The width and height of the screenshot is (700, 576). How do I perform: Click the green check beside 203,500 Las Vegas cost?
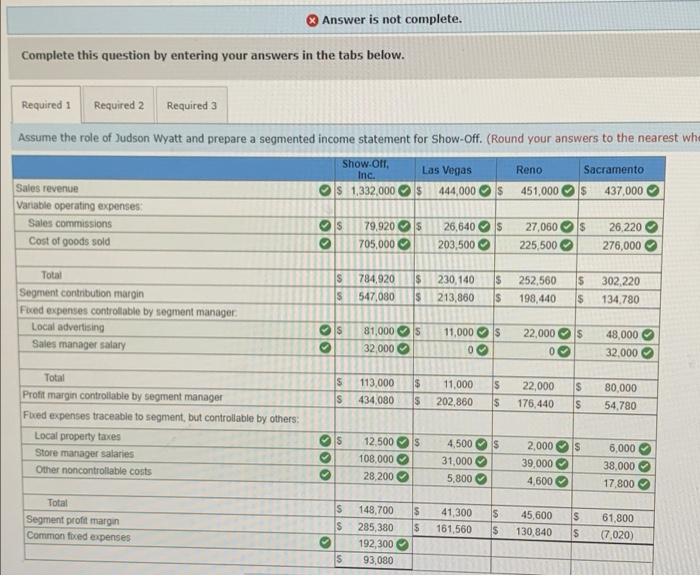coord(484,245)
